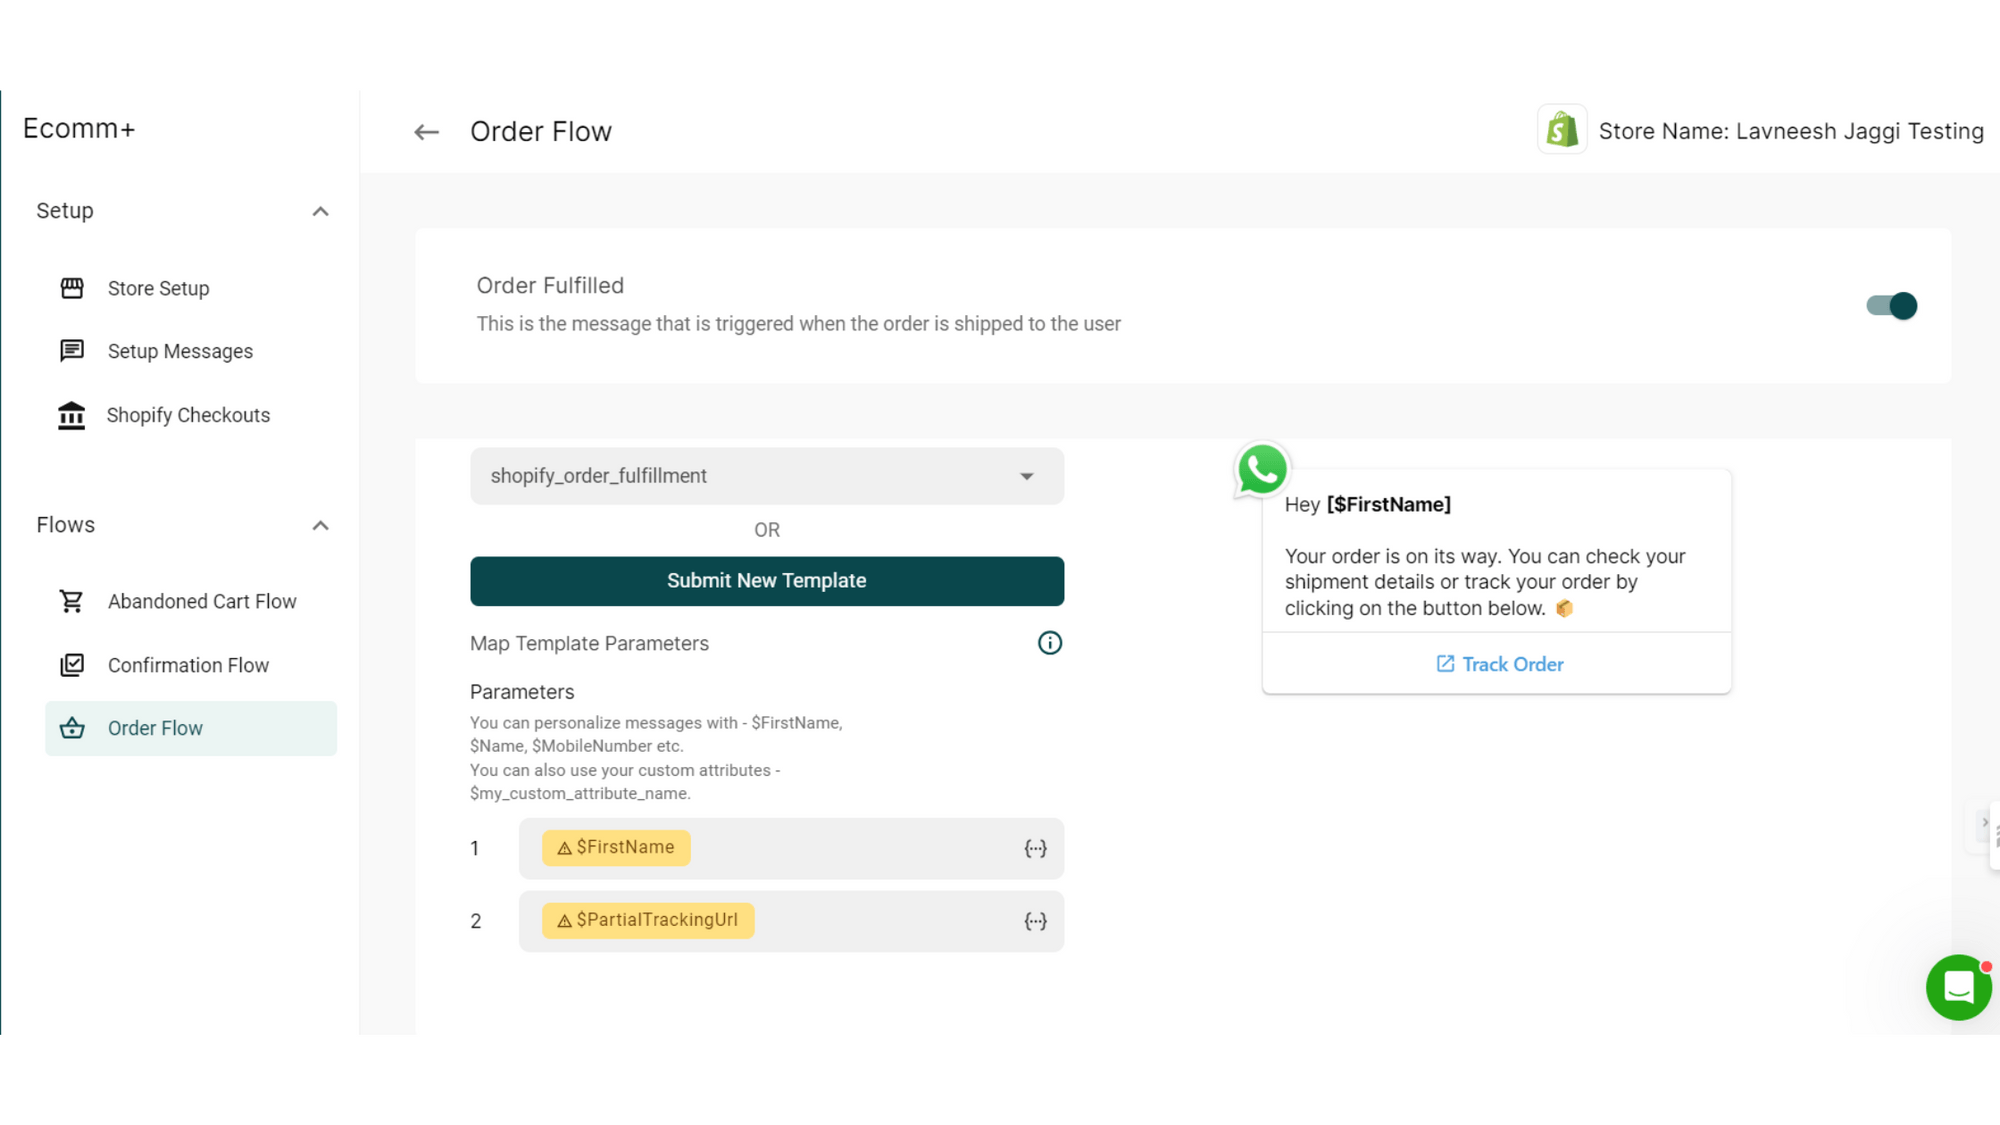Click the Setup Messages chat icon
Screen dimensions: 2000x1125
(71, 351)
